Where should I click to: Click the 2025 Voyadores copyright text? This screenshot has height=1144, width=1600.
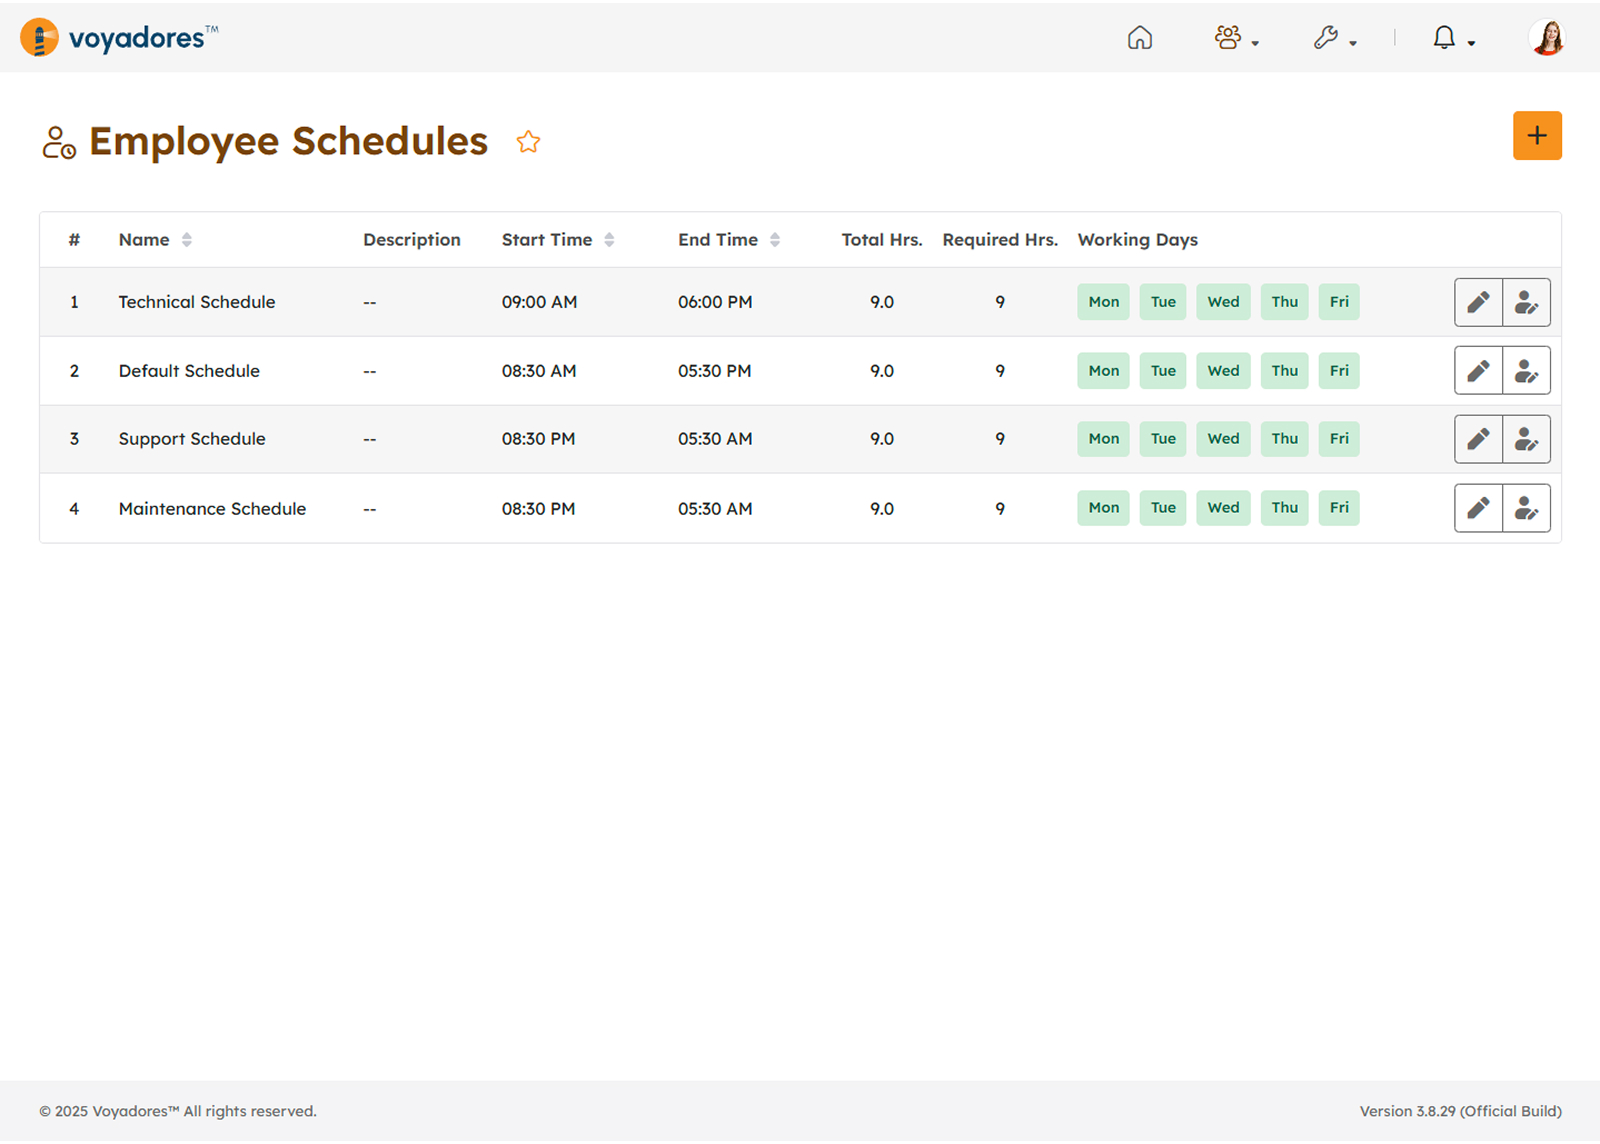click(178, 1111)
